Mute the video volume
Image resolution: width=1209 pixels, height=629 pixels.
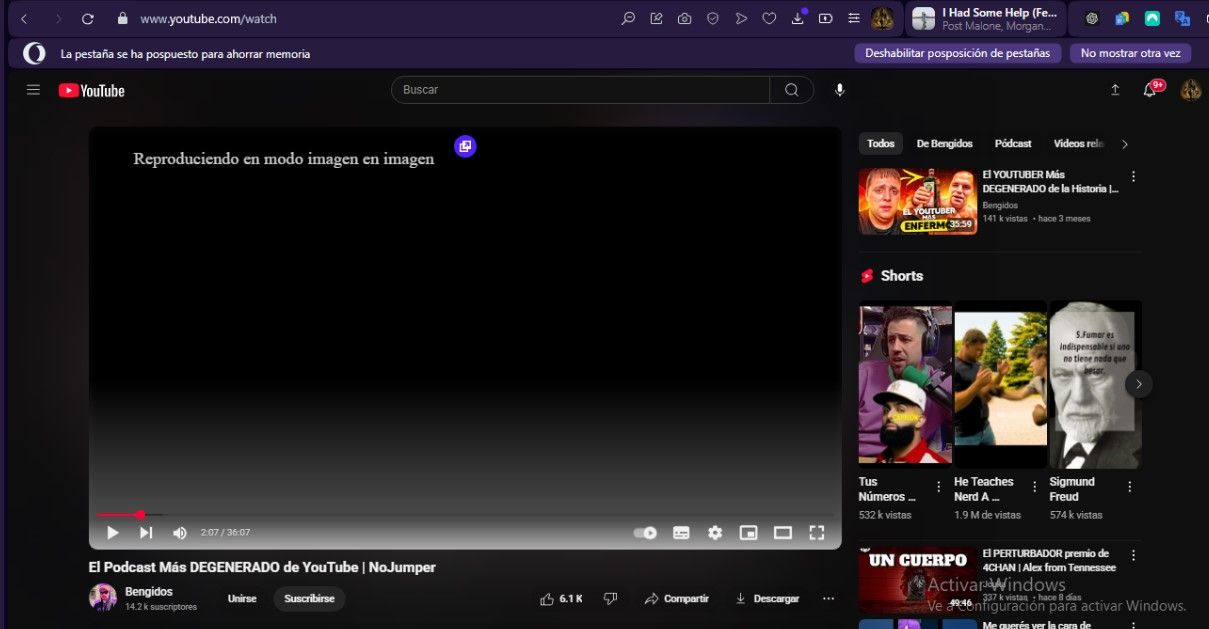pyautogui.click(x=180, y=533)
